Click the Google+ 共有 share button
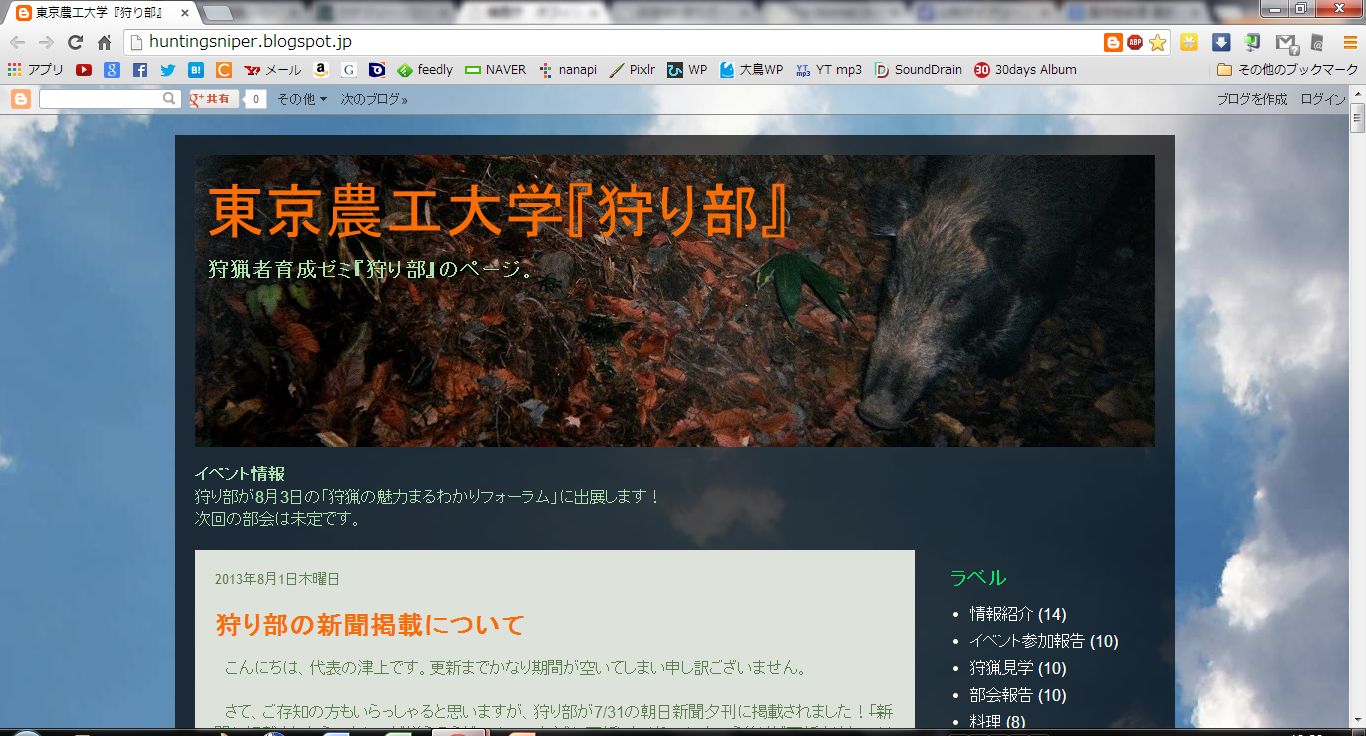1366x736 pixels. pyautogui.click(x=213, y=99)
